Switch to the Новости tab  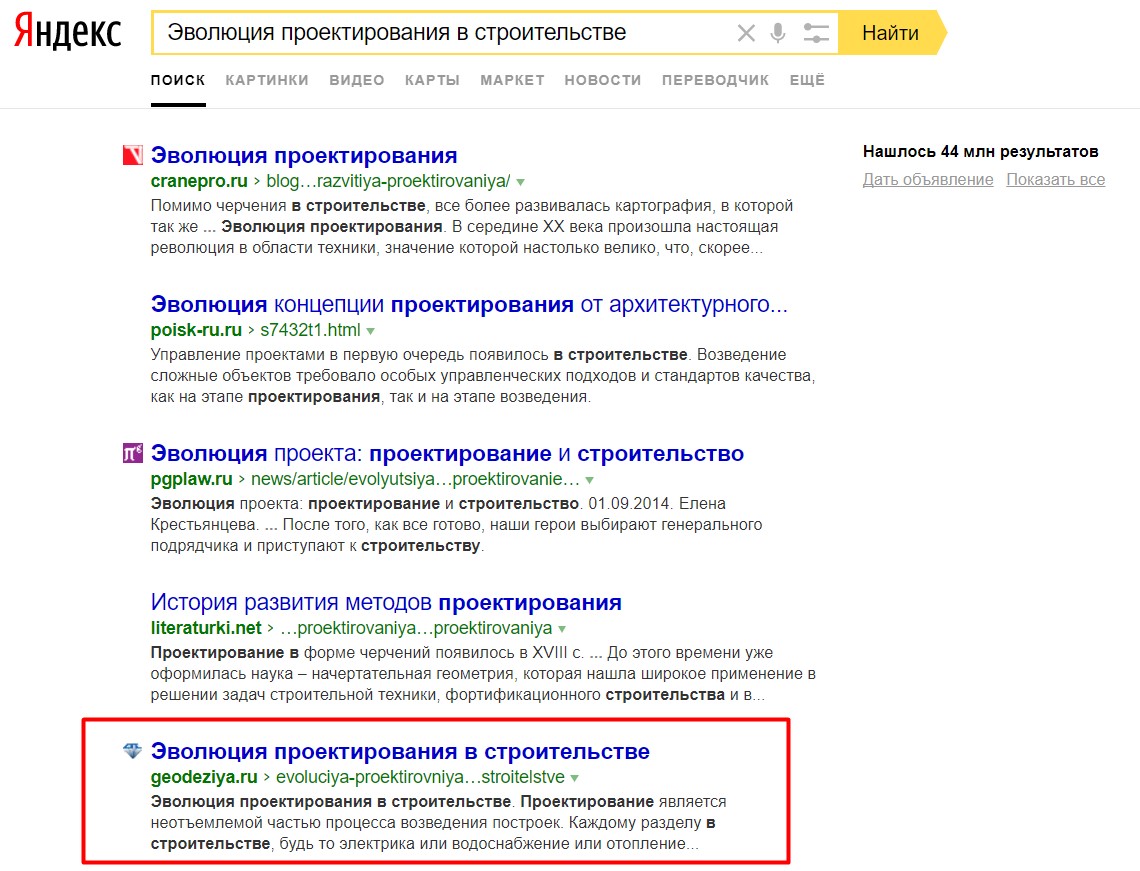[x=603, y=80]
